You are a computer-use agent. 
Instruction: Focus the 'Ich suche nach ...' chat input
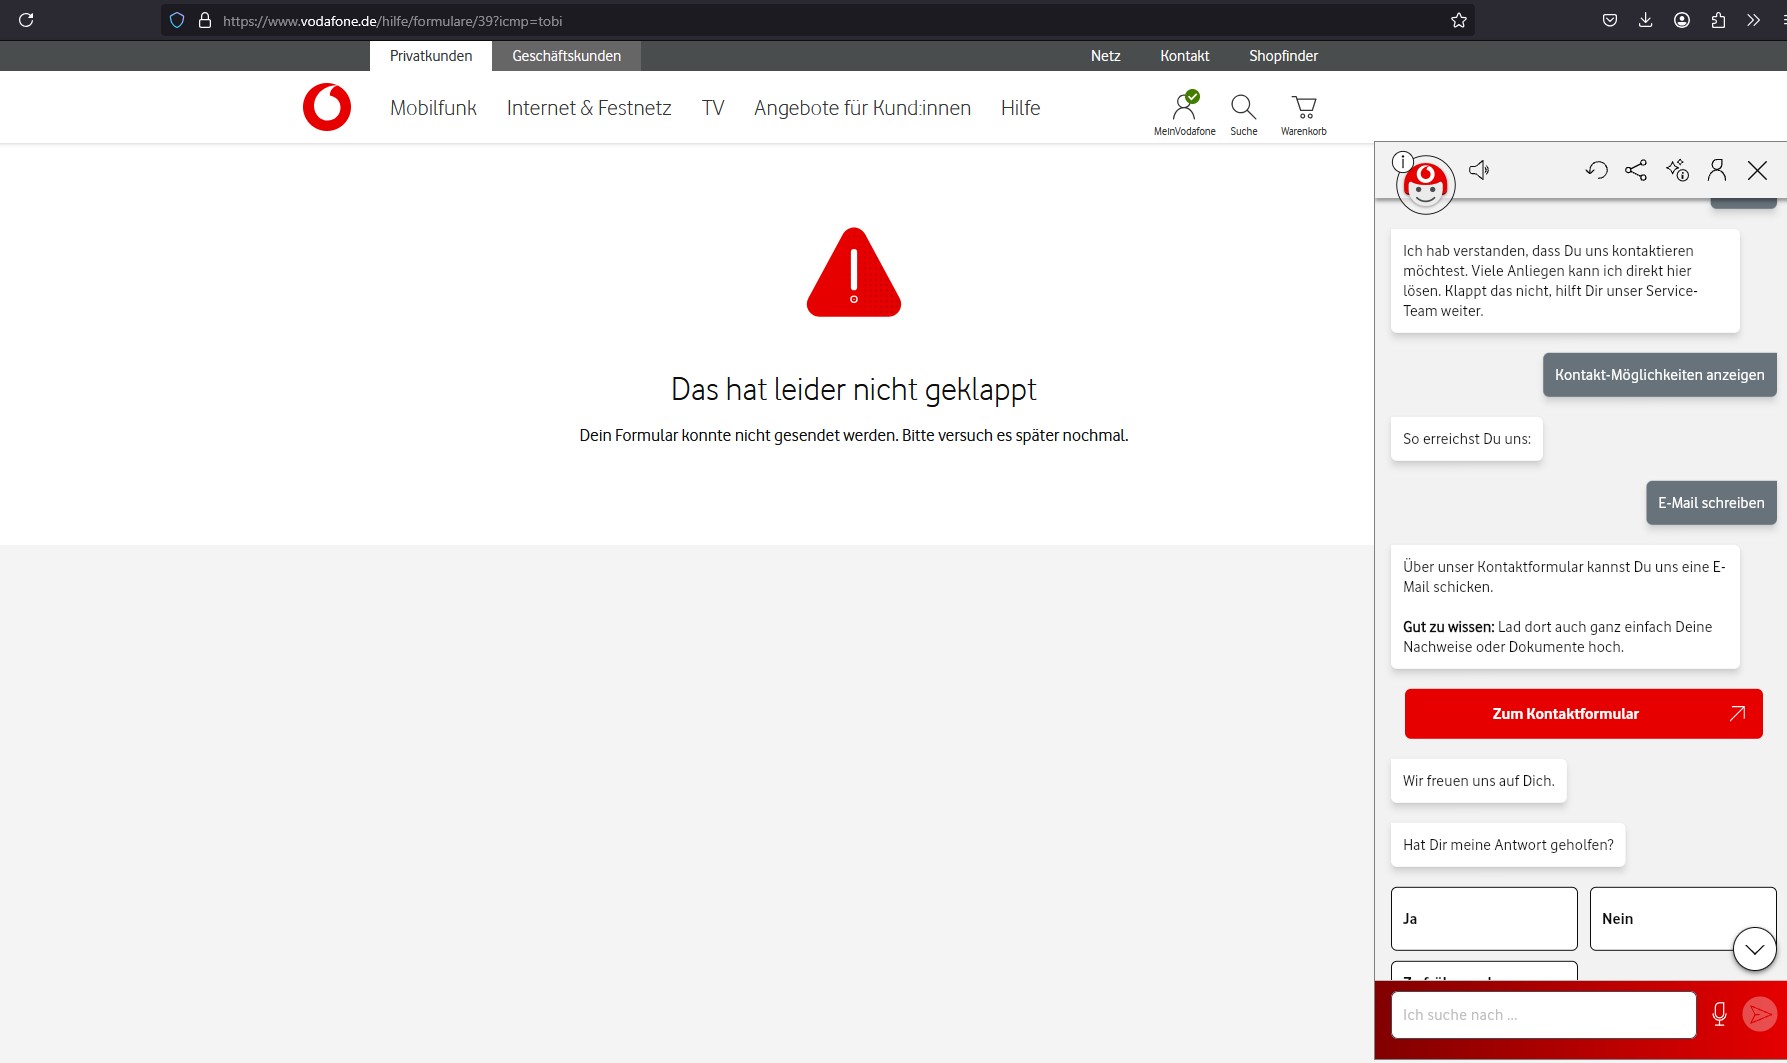[1543, 1015]
